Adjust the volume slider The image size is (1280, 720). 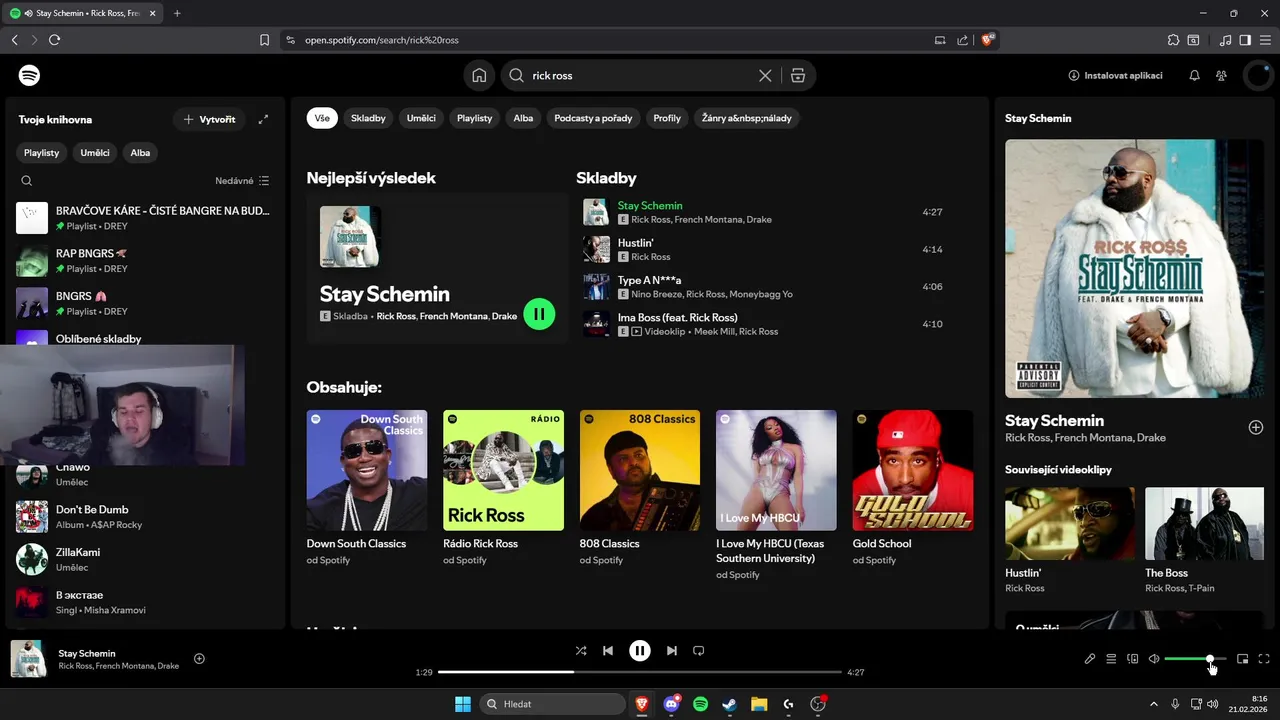(1195, 659)
